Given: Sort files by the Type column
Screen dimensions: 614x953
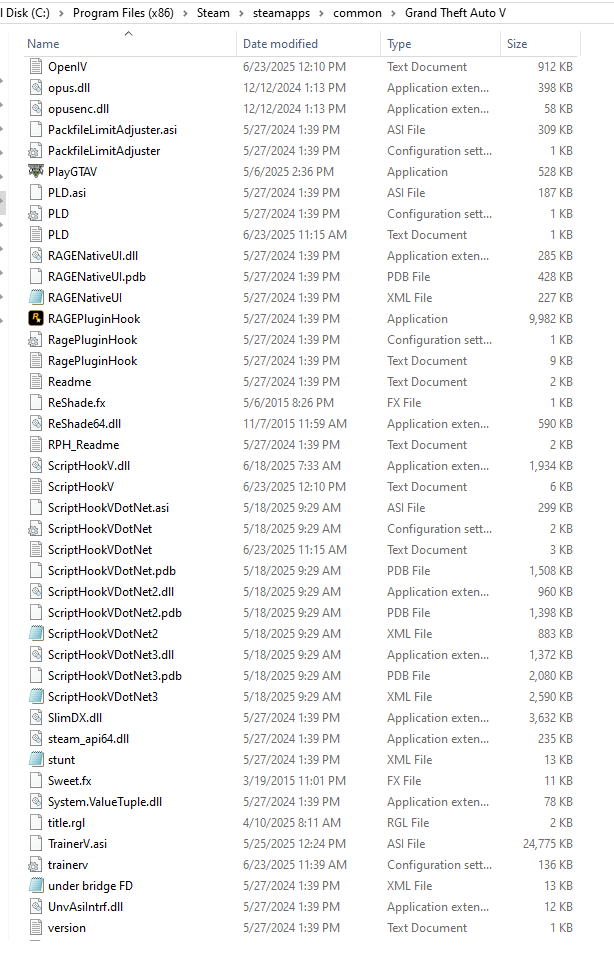Looking at the screenshot, I should [x=399, y=44].
